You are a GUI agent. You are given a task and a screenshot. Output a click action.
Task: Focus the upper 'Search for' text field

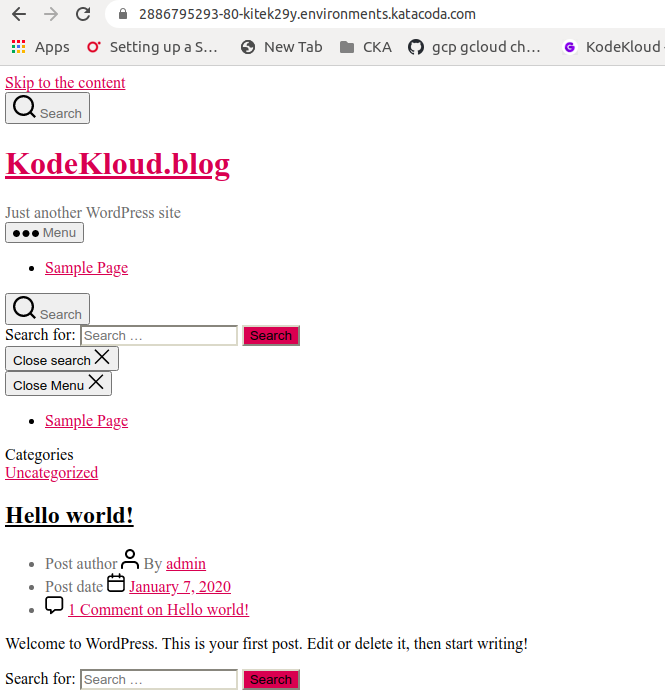[159, 335]
